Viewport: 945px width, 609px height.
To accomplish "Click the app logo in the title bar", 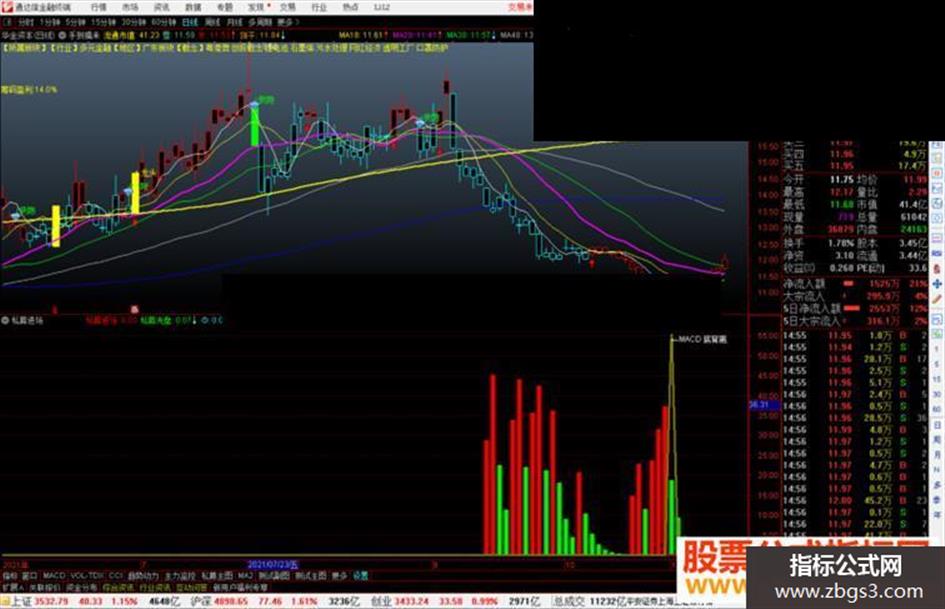I will point(7,7).
